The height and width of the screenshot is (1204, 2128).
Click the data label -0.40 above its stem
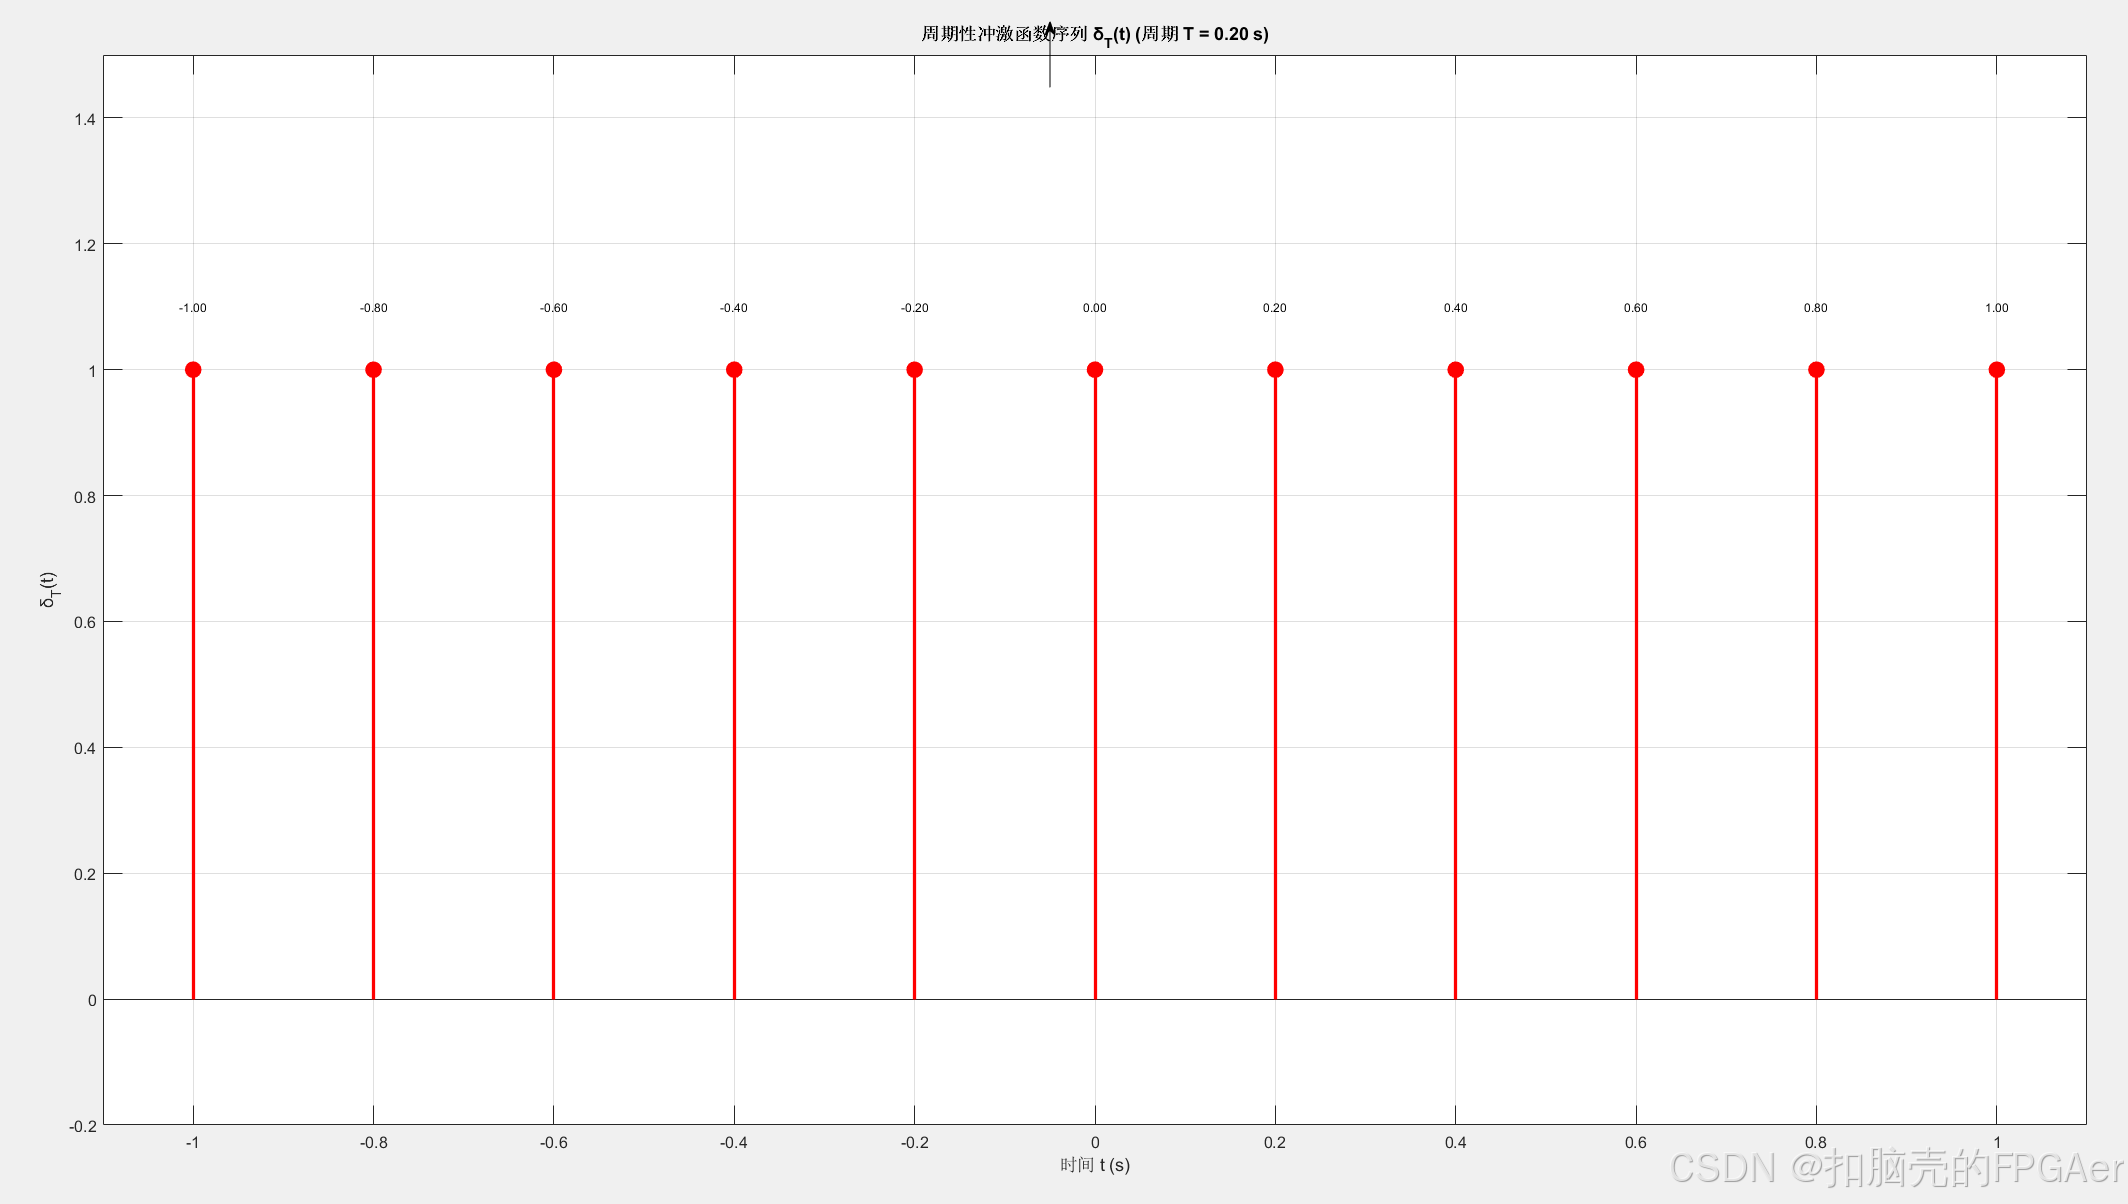734,308
